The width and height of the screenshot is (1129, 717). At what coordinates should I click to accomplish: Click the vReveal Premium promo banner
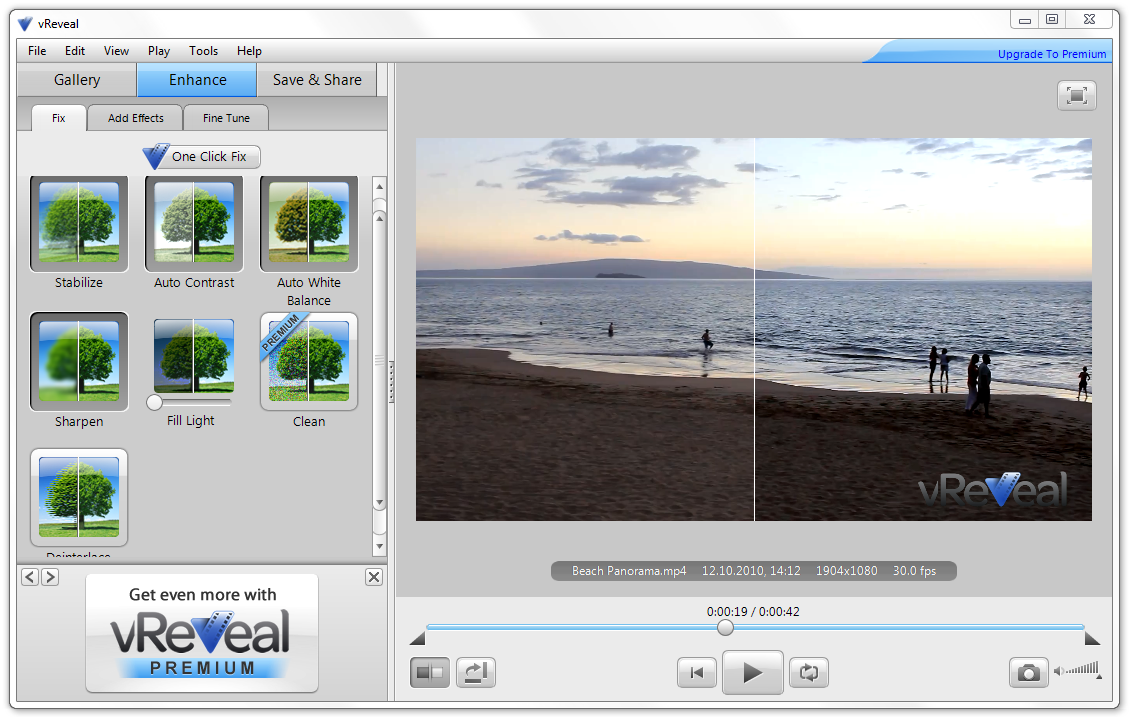tap(202, 633)
